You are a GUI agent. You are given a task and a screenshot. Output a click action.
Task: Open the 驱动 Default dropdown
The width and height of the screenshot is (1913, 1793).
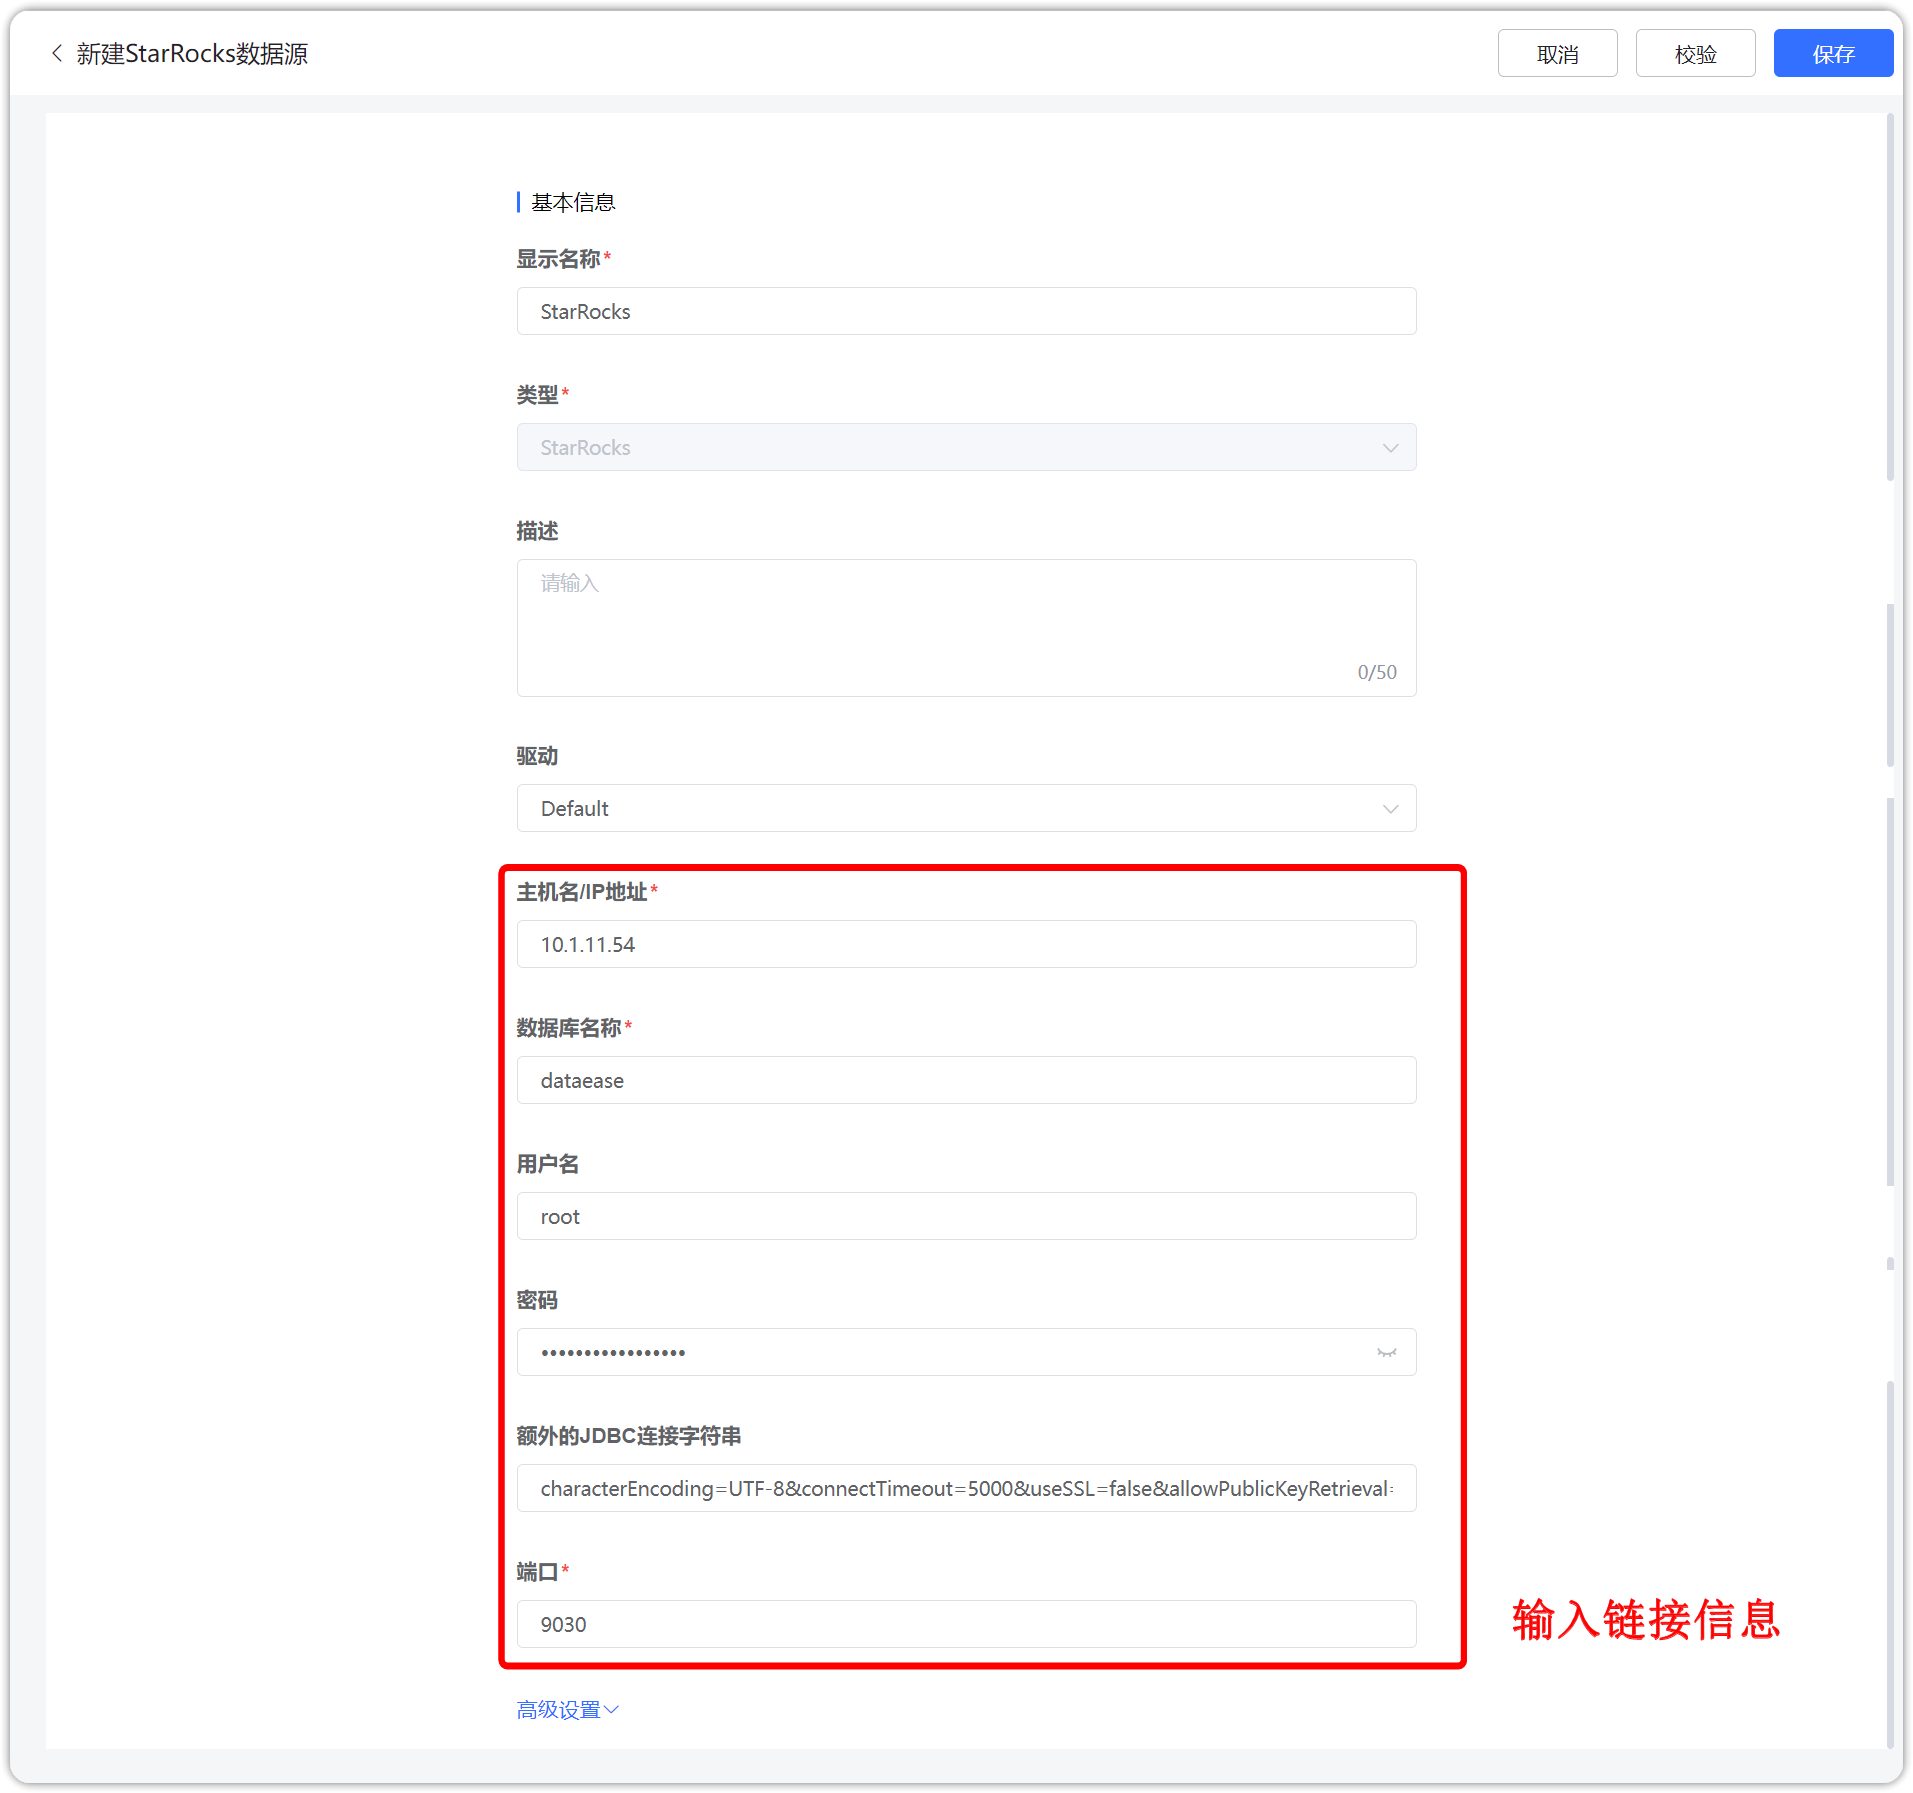click(x=966, y=808)
